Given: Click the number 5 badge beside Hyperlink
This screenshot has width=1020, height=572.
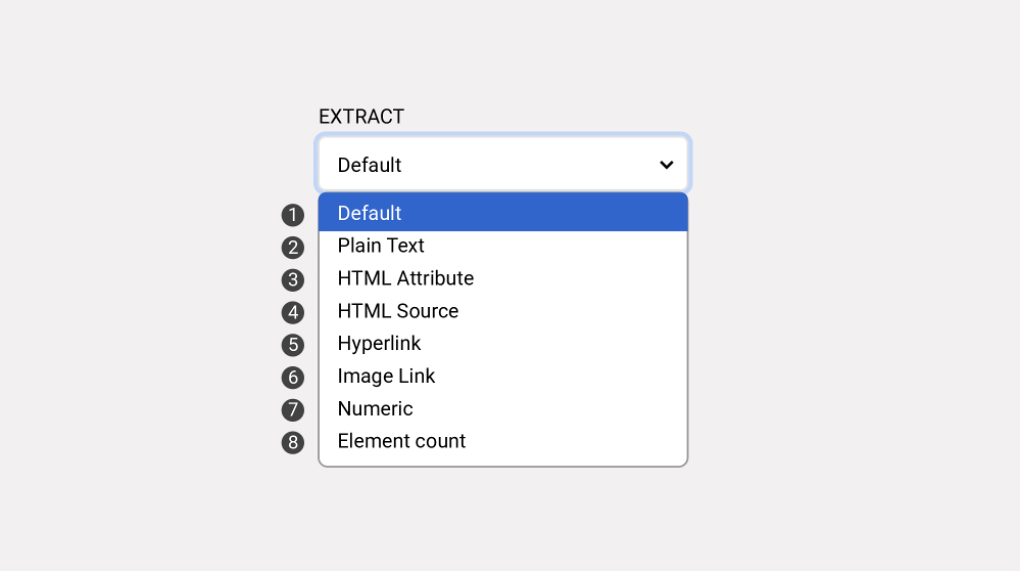Looking at the screenshot, I should [292, 345].
